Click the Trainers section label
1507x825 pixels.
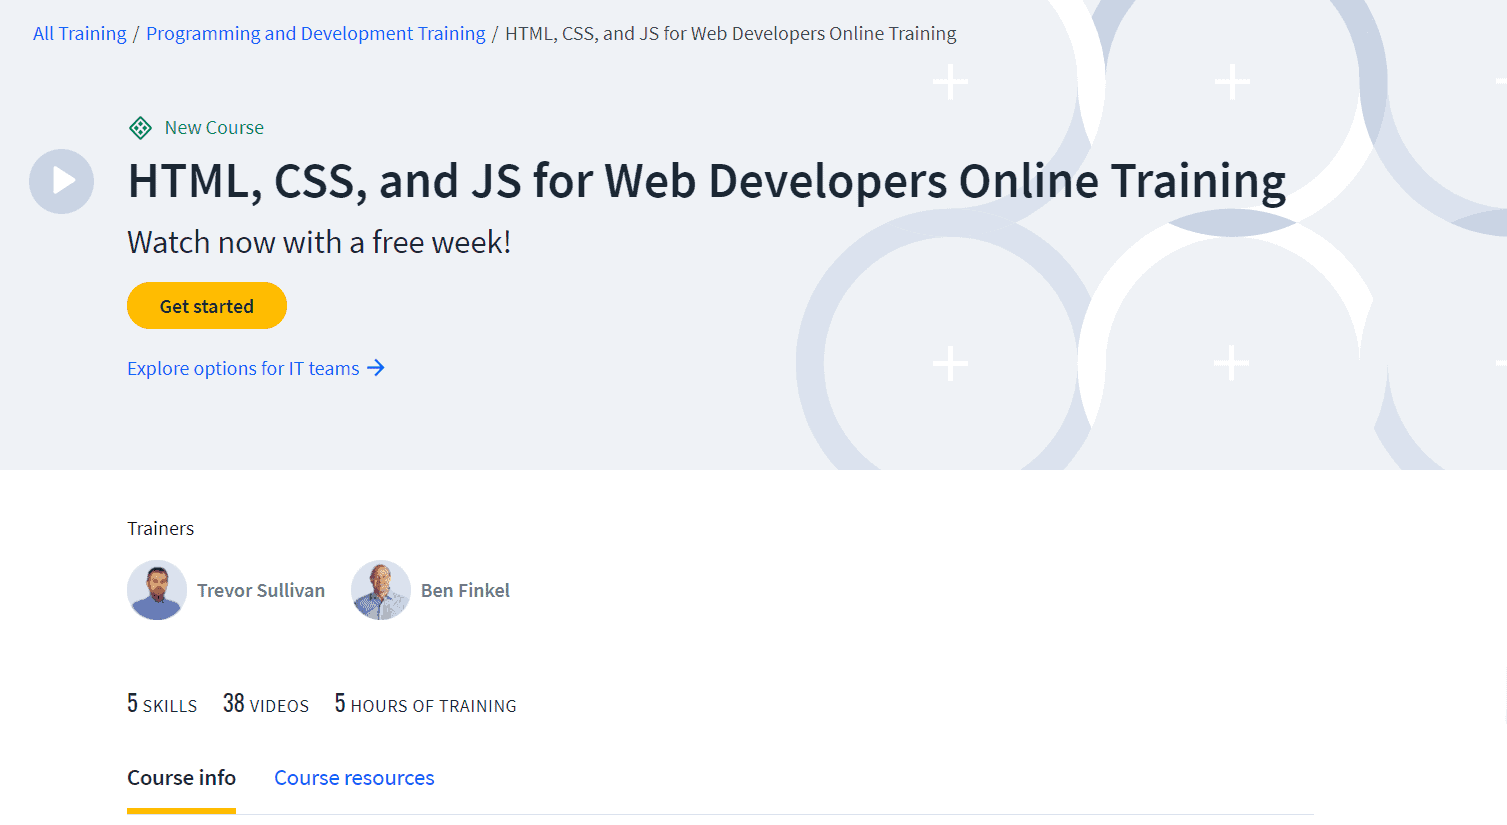[x=160, y=528]
